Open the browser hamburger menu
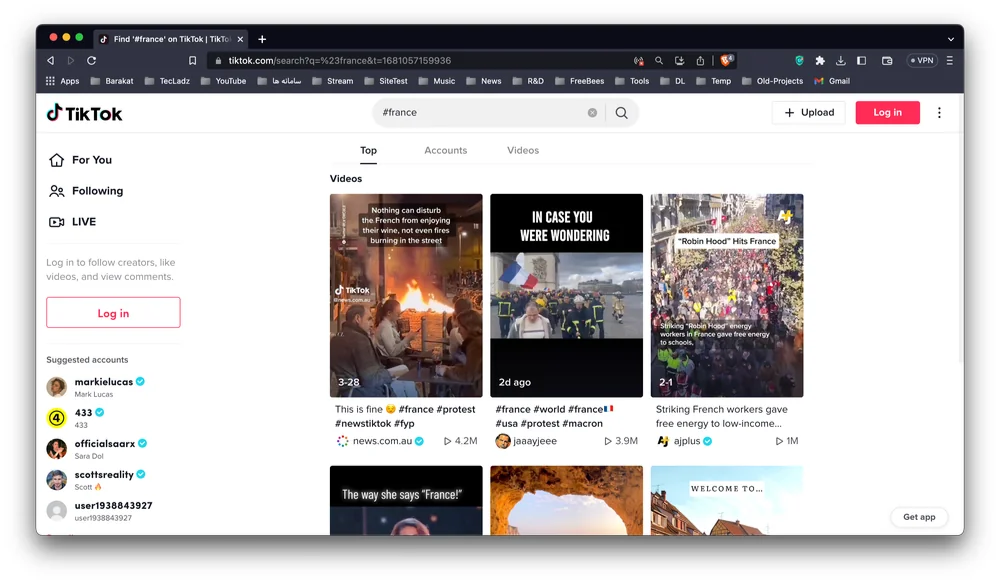Viewport: 1000px width, 583px height. pyautogui.click(x=950, y=61)
